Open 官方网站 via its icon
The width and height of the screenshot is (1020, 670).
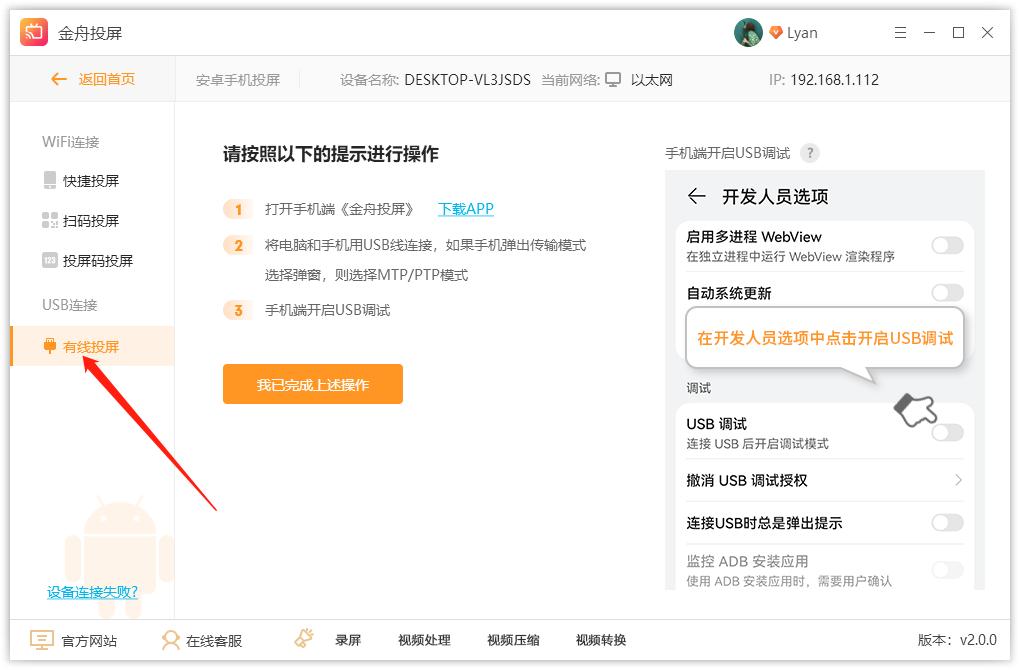coord(41,639)
